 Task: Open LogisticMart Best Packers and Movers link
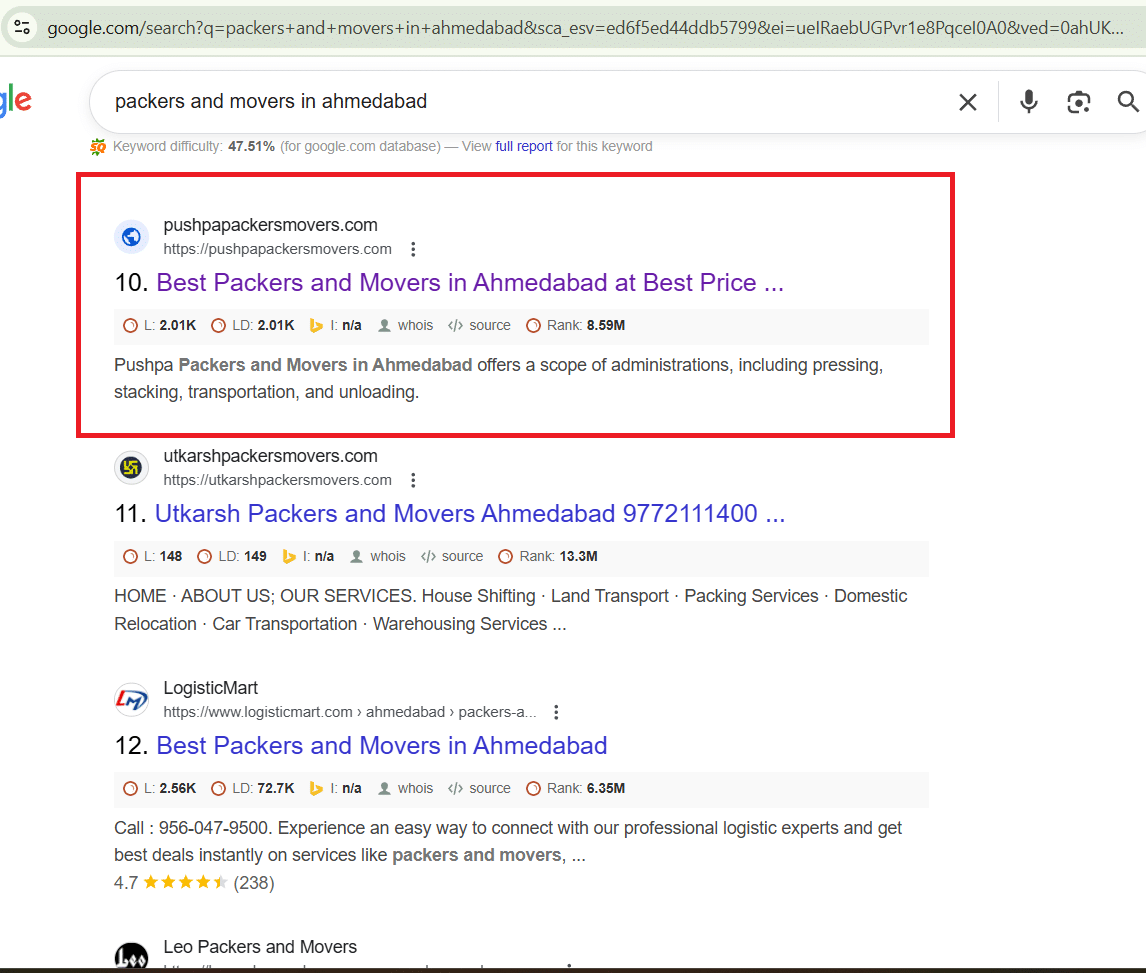[382, 746]
